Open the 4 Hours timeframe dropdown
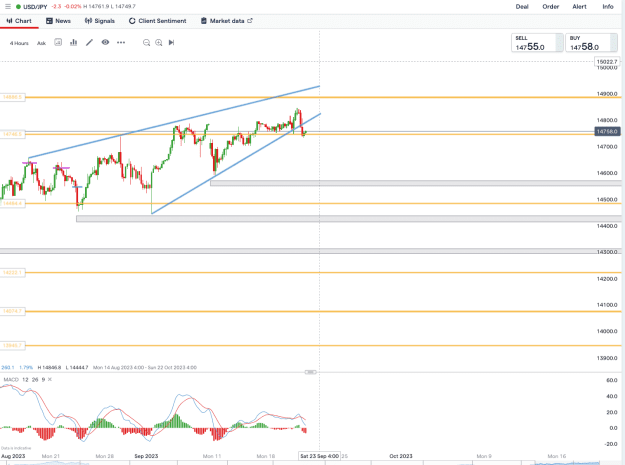 [x=19, y=43]
